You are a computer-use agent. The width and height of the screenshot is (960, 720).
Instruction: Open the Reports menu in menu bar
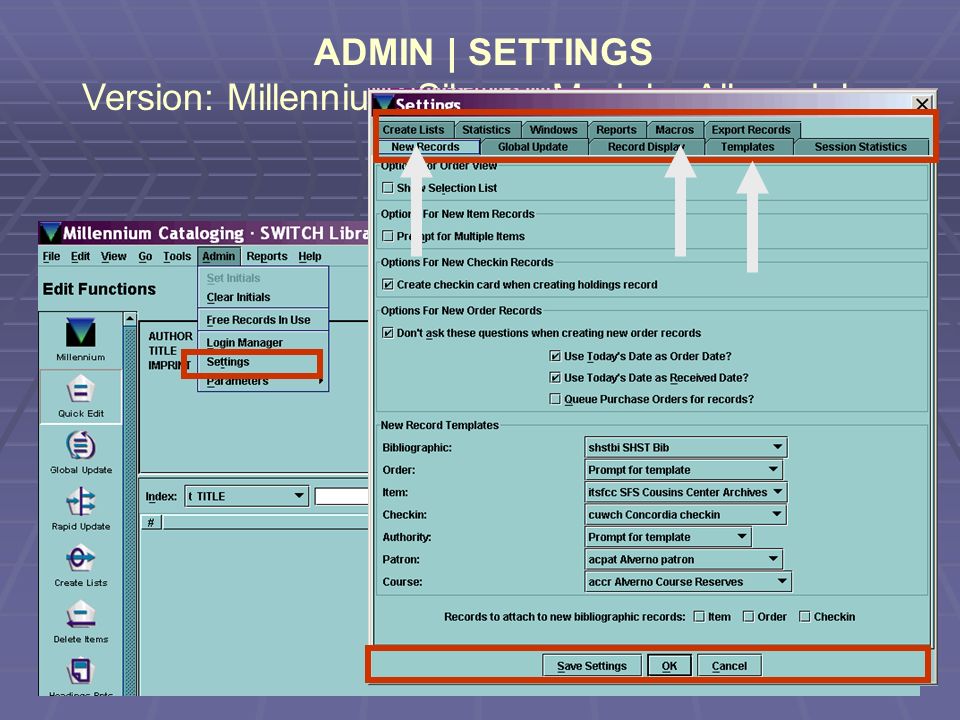pyautogui.click(x=267, y=256)
